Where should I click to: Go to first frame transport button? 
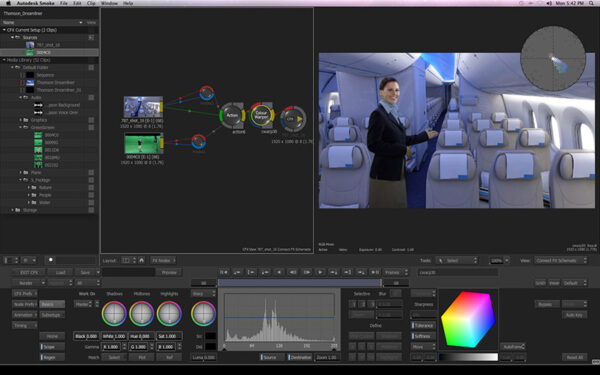tap(224, 272)
